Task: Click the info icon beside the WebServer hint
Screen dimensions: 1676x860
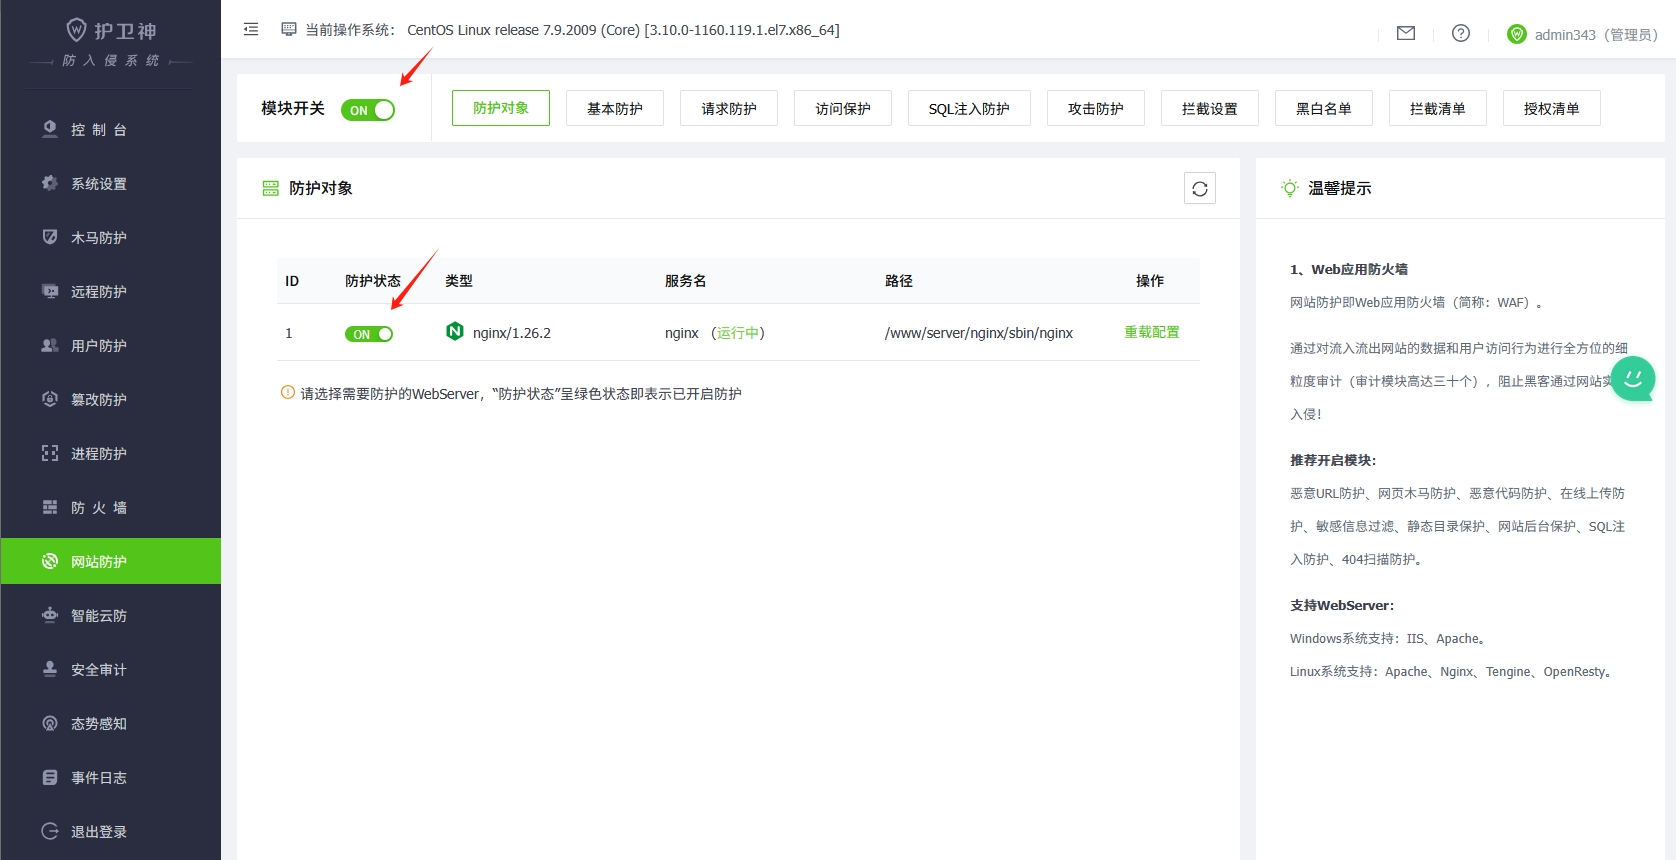Action: (x=288, y=393)
